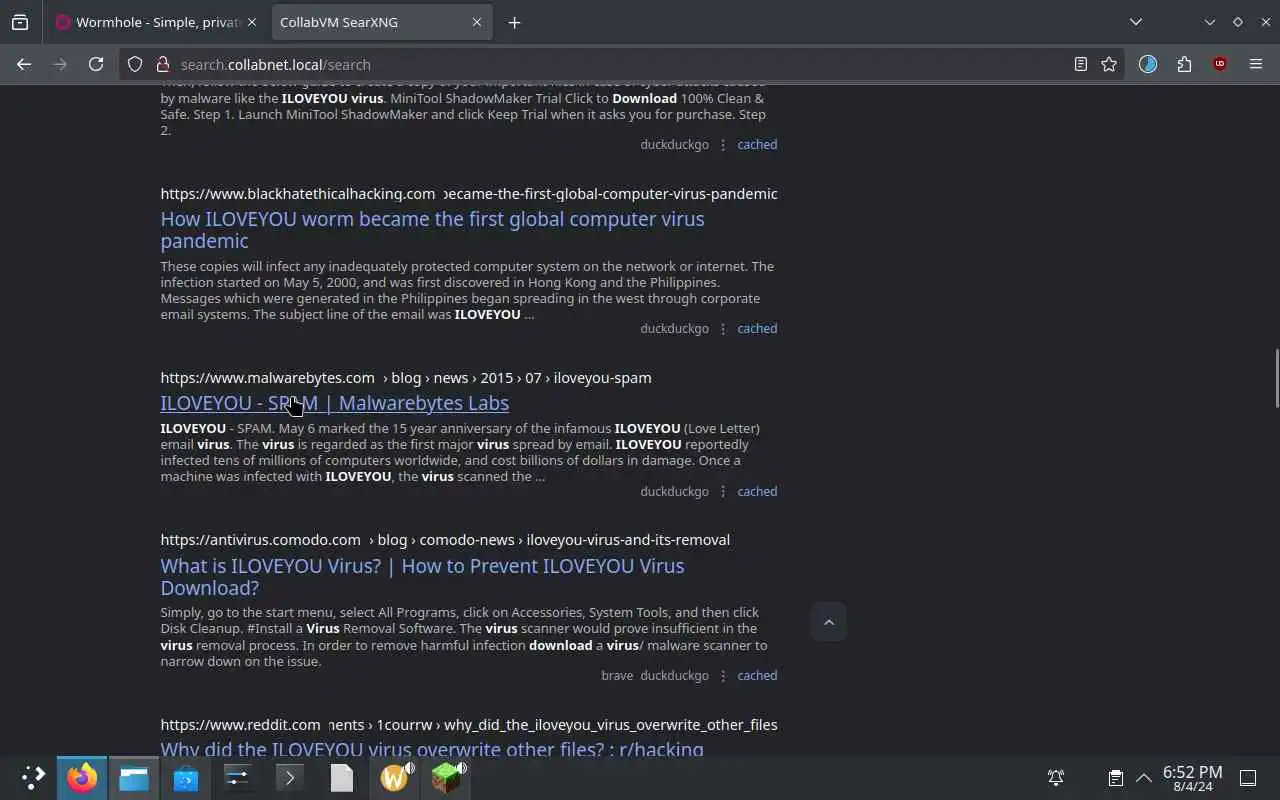Open the extensions puzzle icon
Image resolution: width=1280 pixels, height=800 pixels.
click(1184, 64)
